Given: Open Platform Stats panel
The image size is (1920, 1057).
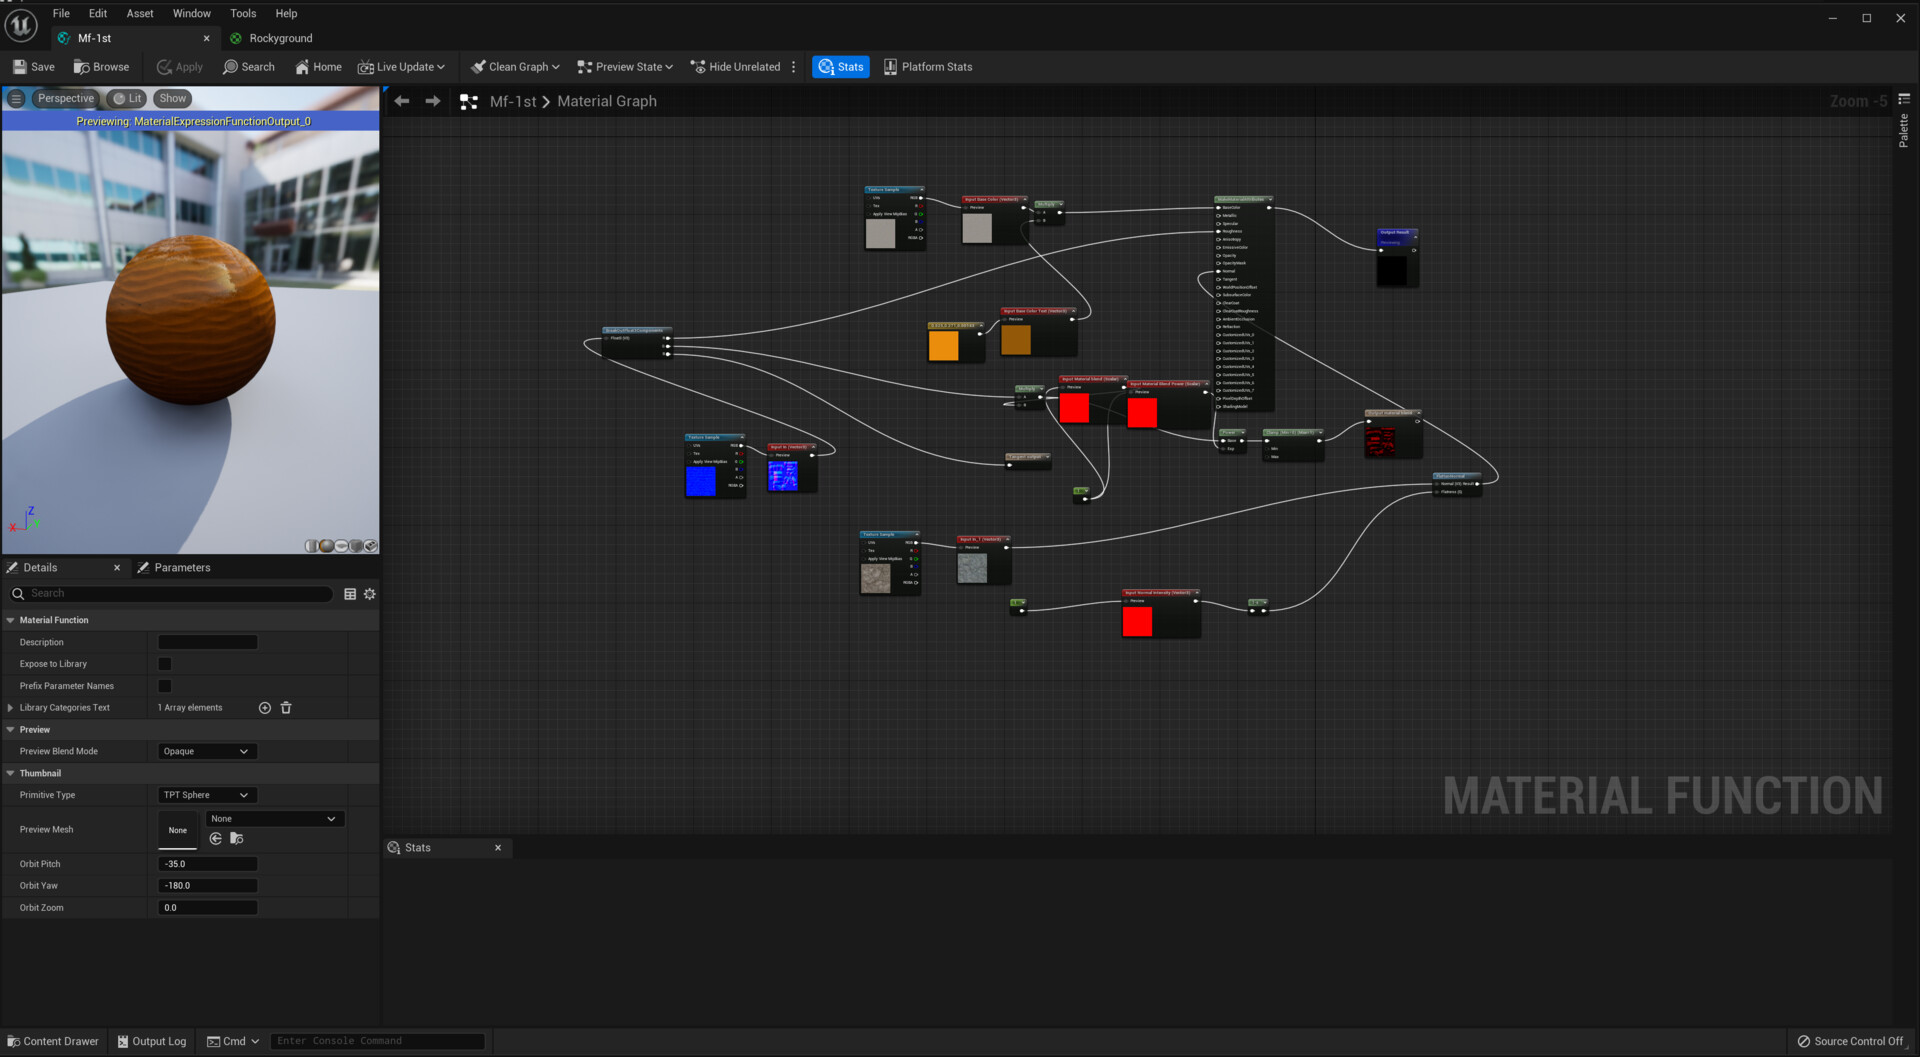Looking at the screenshot, I should 927,67.
